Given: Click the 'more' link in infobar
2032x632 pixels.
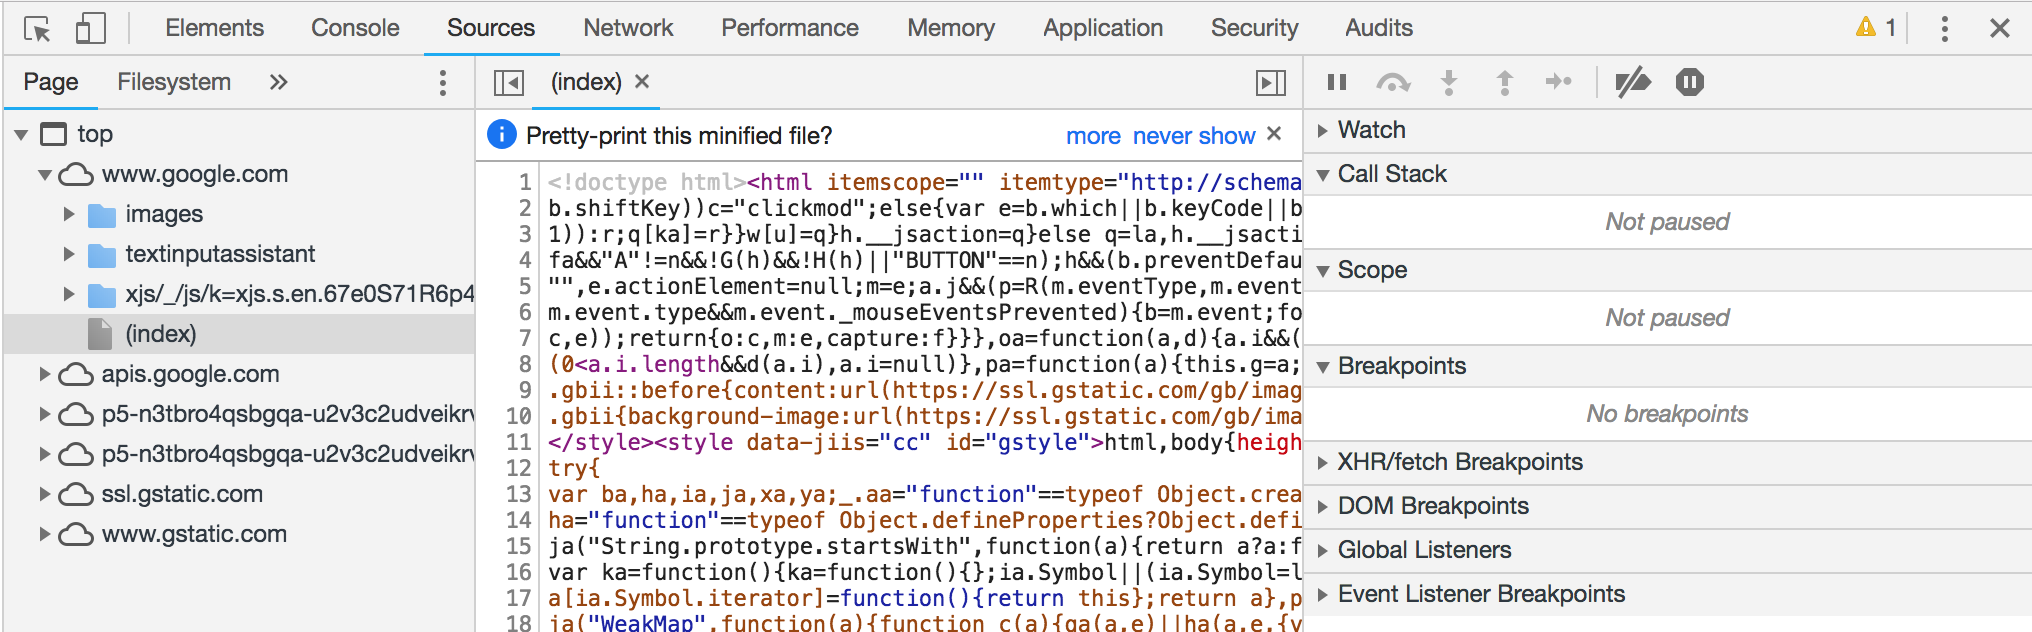Looking at the screenshot, I should [x=1093, y=136].
